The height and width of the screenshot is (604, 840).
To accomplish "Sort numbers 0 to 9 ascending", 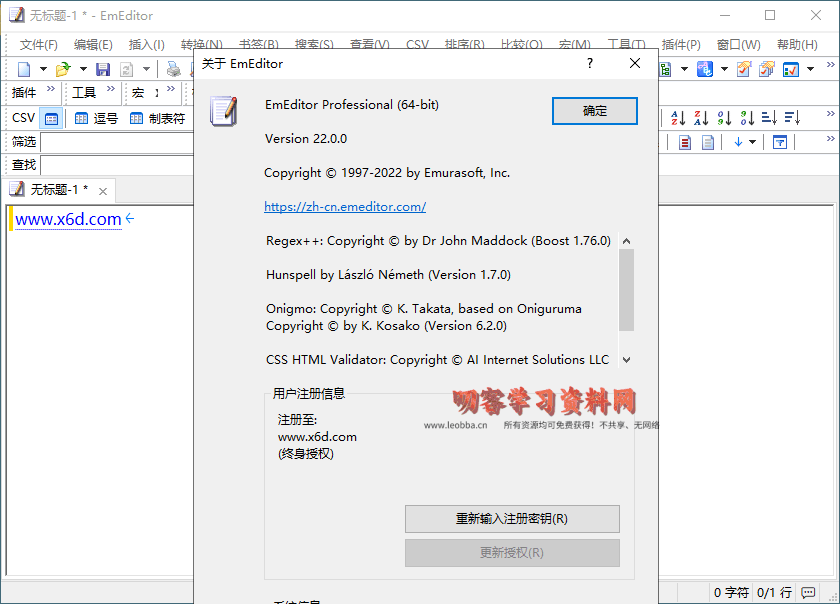I will [724, 117].
